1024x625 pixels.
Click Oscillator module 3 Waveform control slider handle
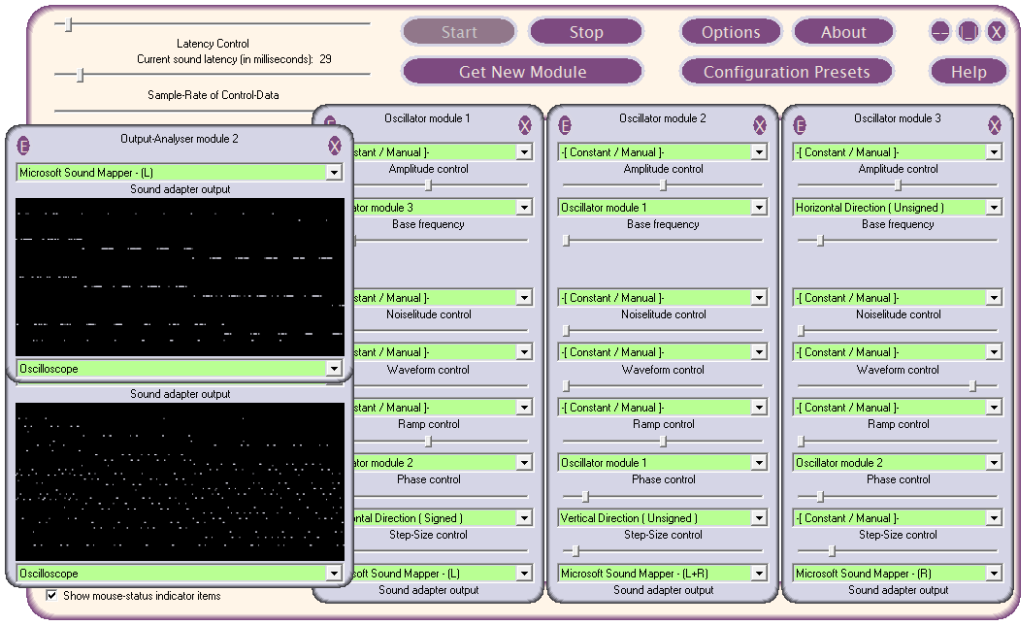[x=973, y=386]
